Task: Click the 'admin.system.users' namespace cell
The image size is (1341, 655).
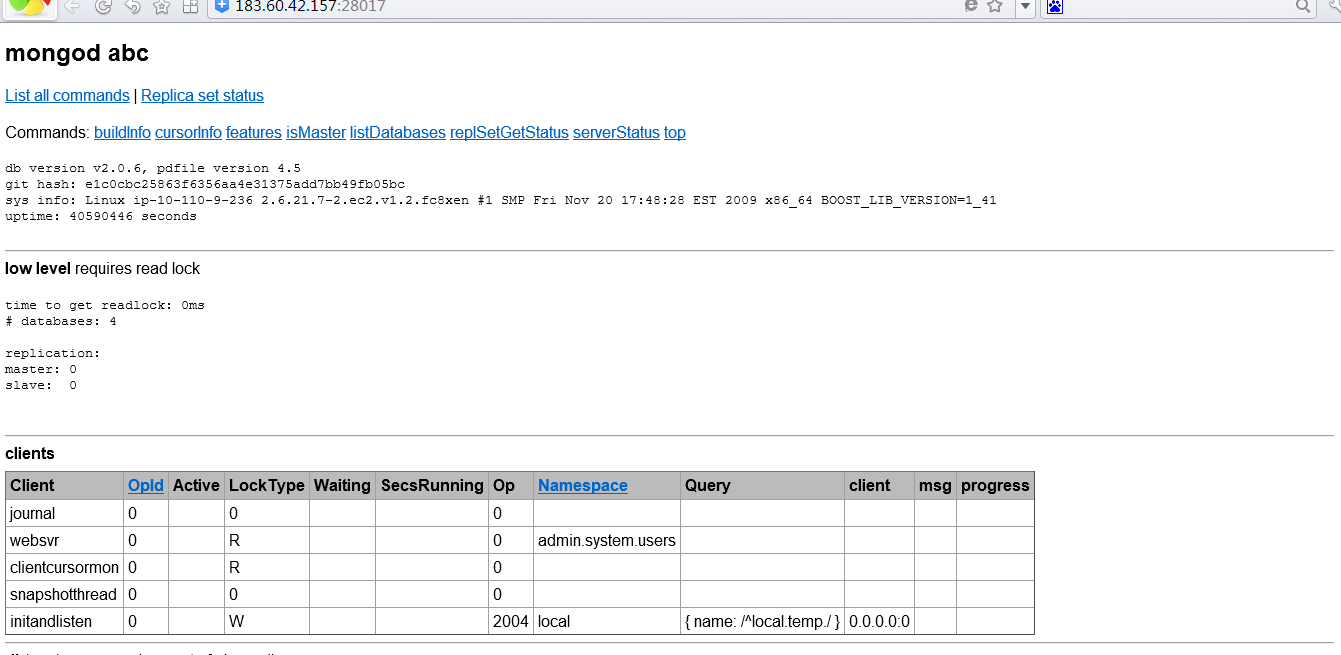Action: tap(607, 540)
